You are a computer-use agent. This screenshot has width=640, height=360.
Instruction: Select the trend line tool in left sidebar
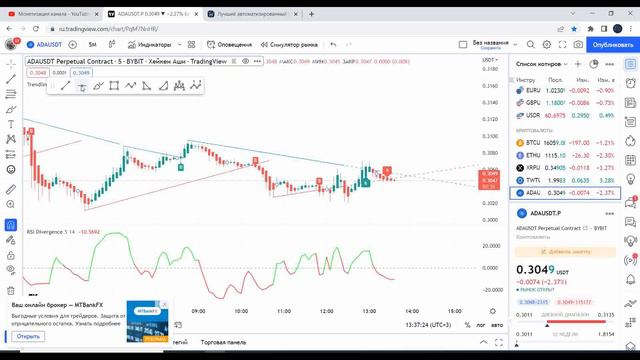click(11, 79)
